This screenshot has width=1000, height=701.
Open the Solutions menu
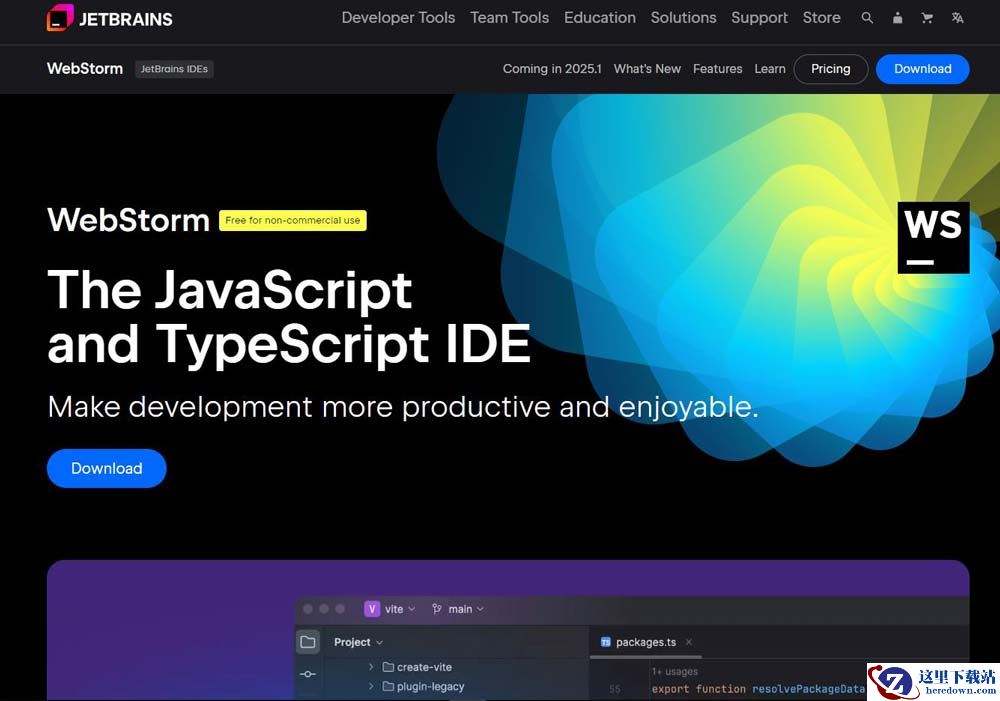point(683,18)
